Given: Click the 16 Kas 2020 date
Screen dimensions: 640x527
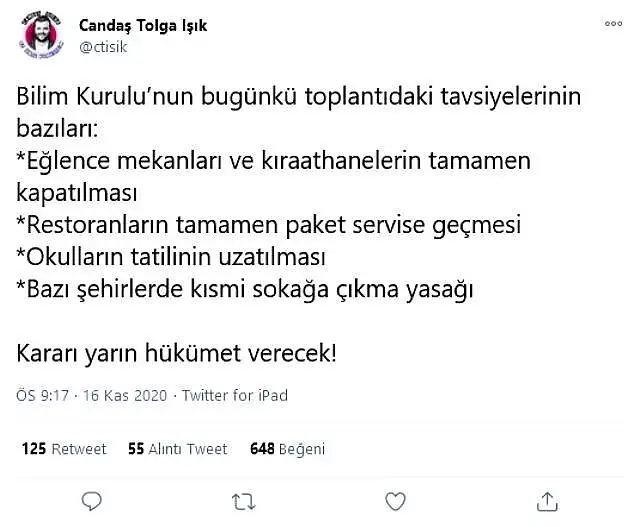Looking at the screenshot, I should point(125,396).
